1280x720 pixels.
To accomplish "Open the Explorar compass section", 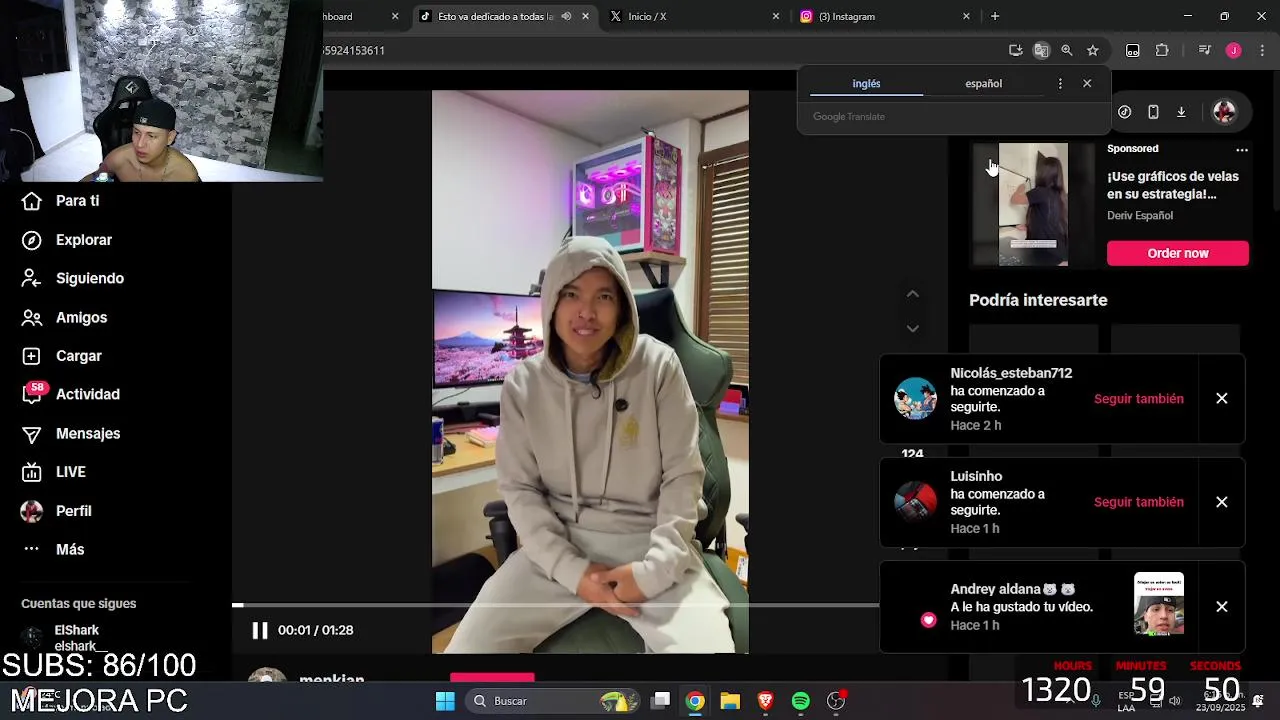I will tap(68, 240).
